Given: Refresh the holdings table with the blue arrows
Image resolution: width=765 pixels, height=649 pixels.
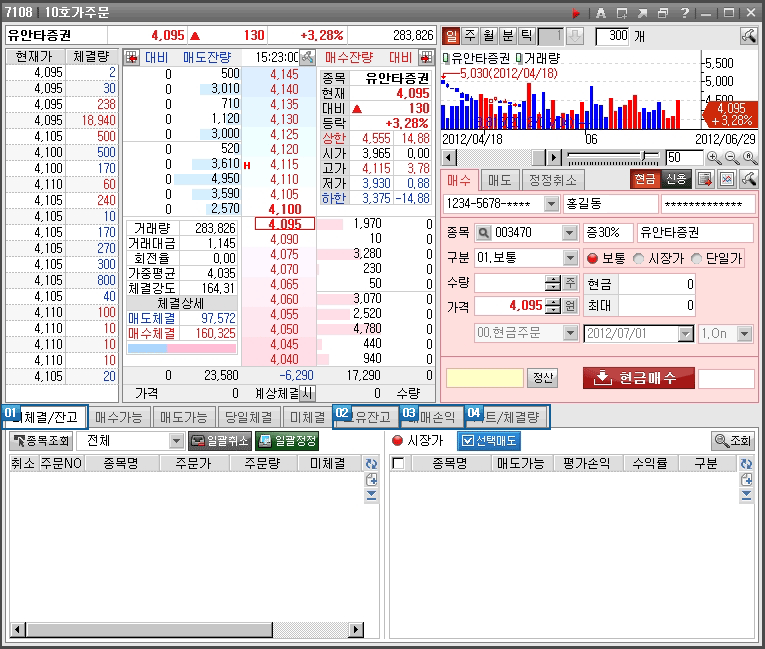Looking at the screenshot, I should pyautogui.click(x=746, y=464).
